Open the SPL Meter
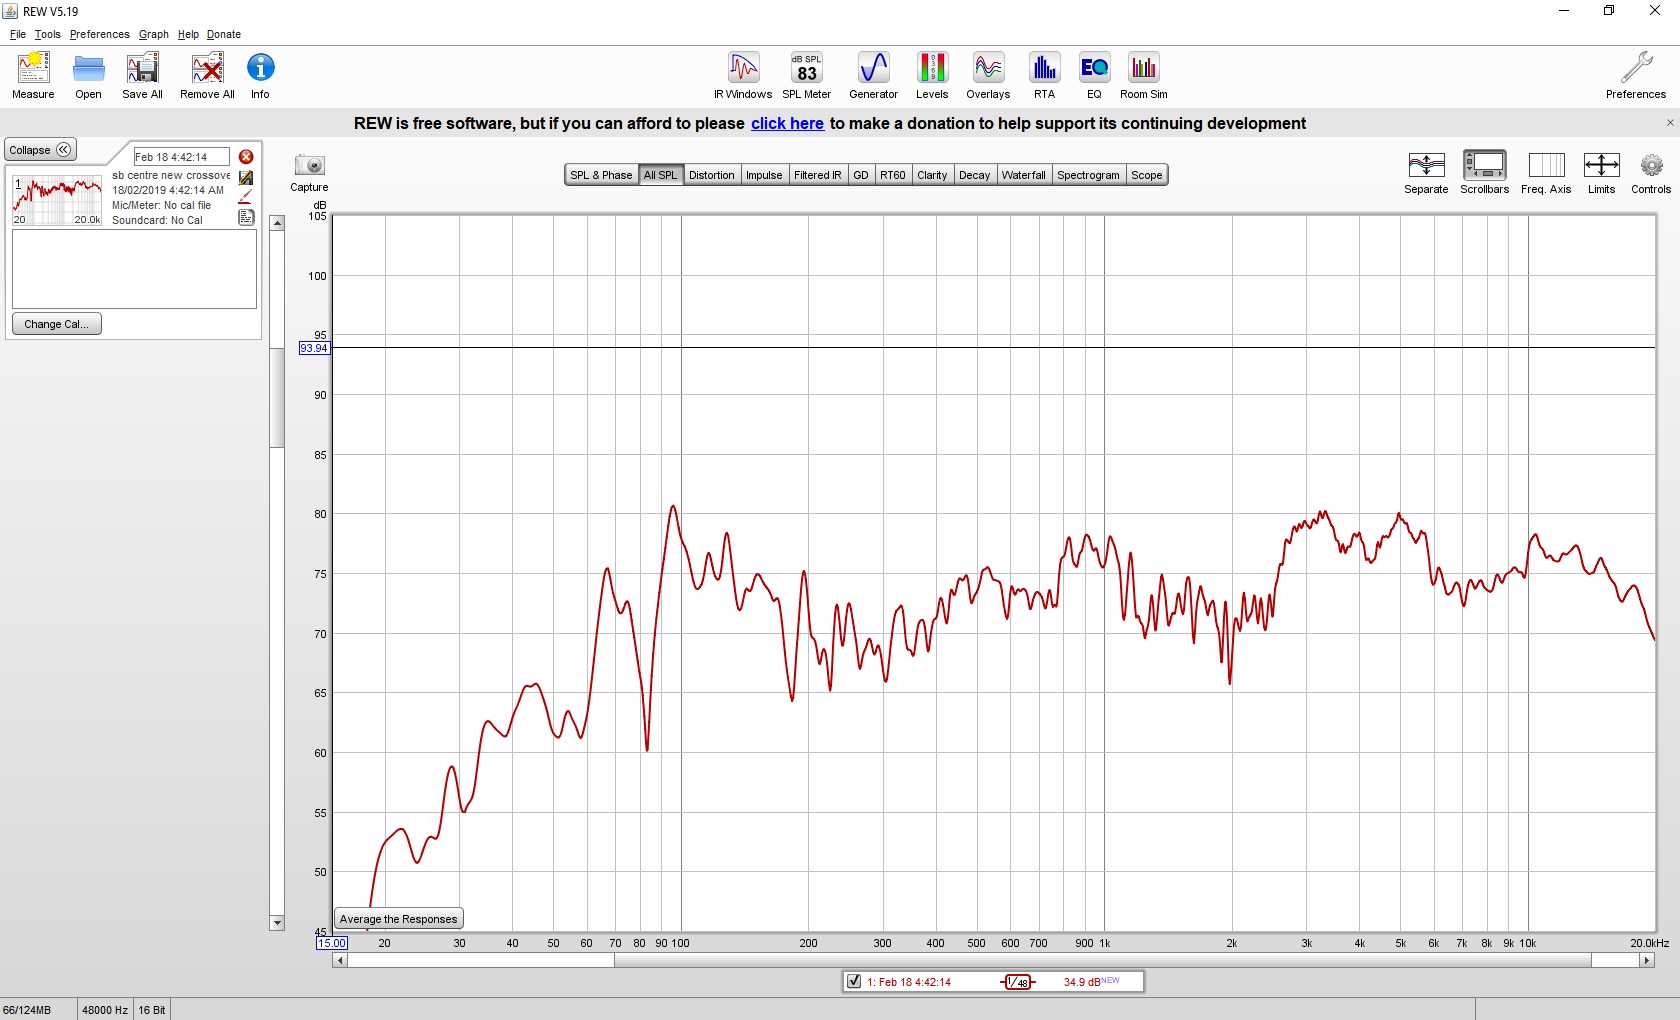 coord(806,76)
